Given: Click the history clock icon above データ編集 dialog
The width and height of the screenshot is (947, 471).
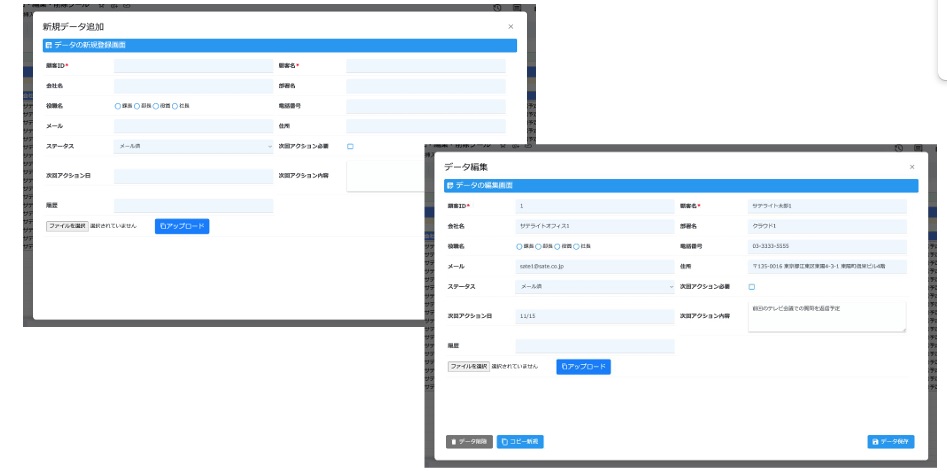Looking at the screenshot, I should tap(899, 147).
